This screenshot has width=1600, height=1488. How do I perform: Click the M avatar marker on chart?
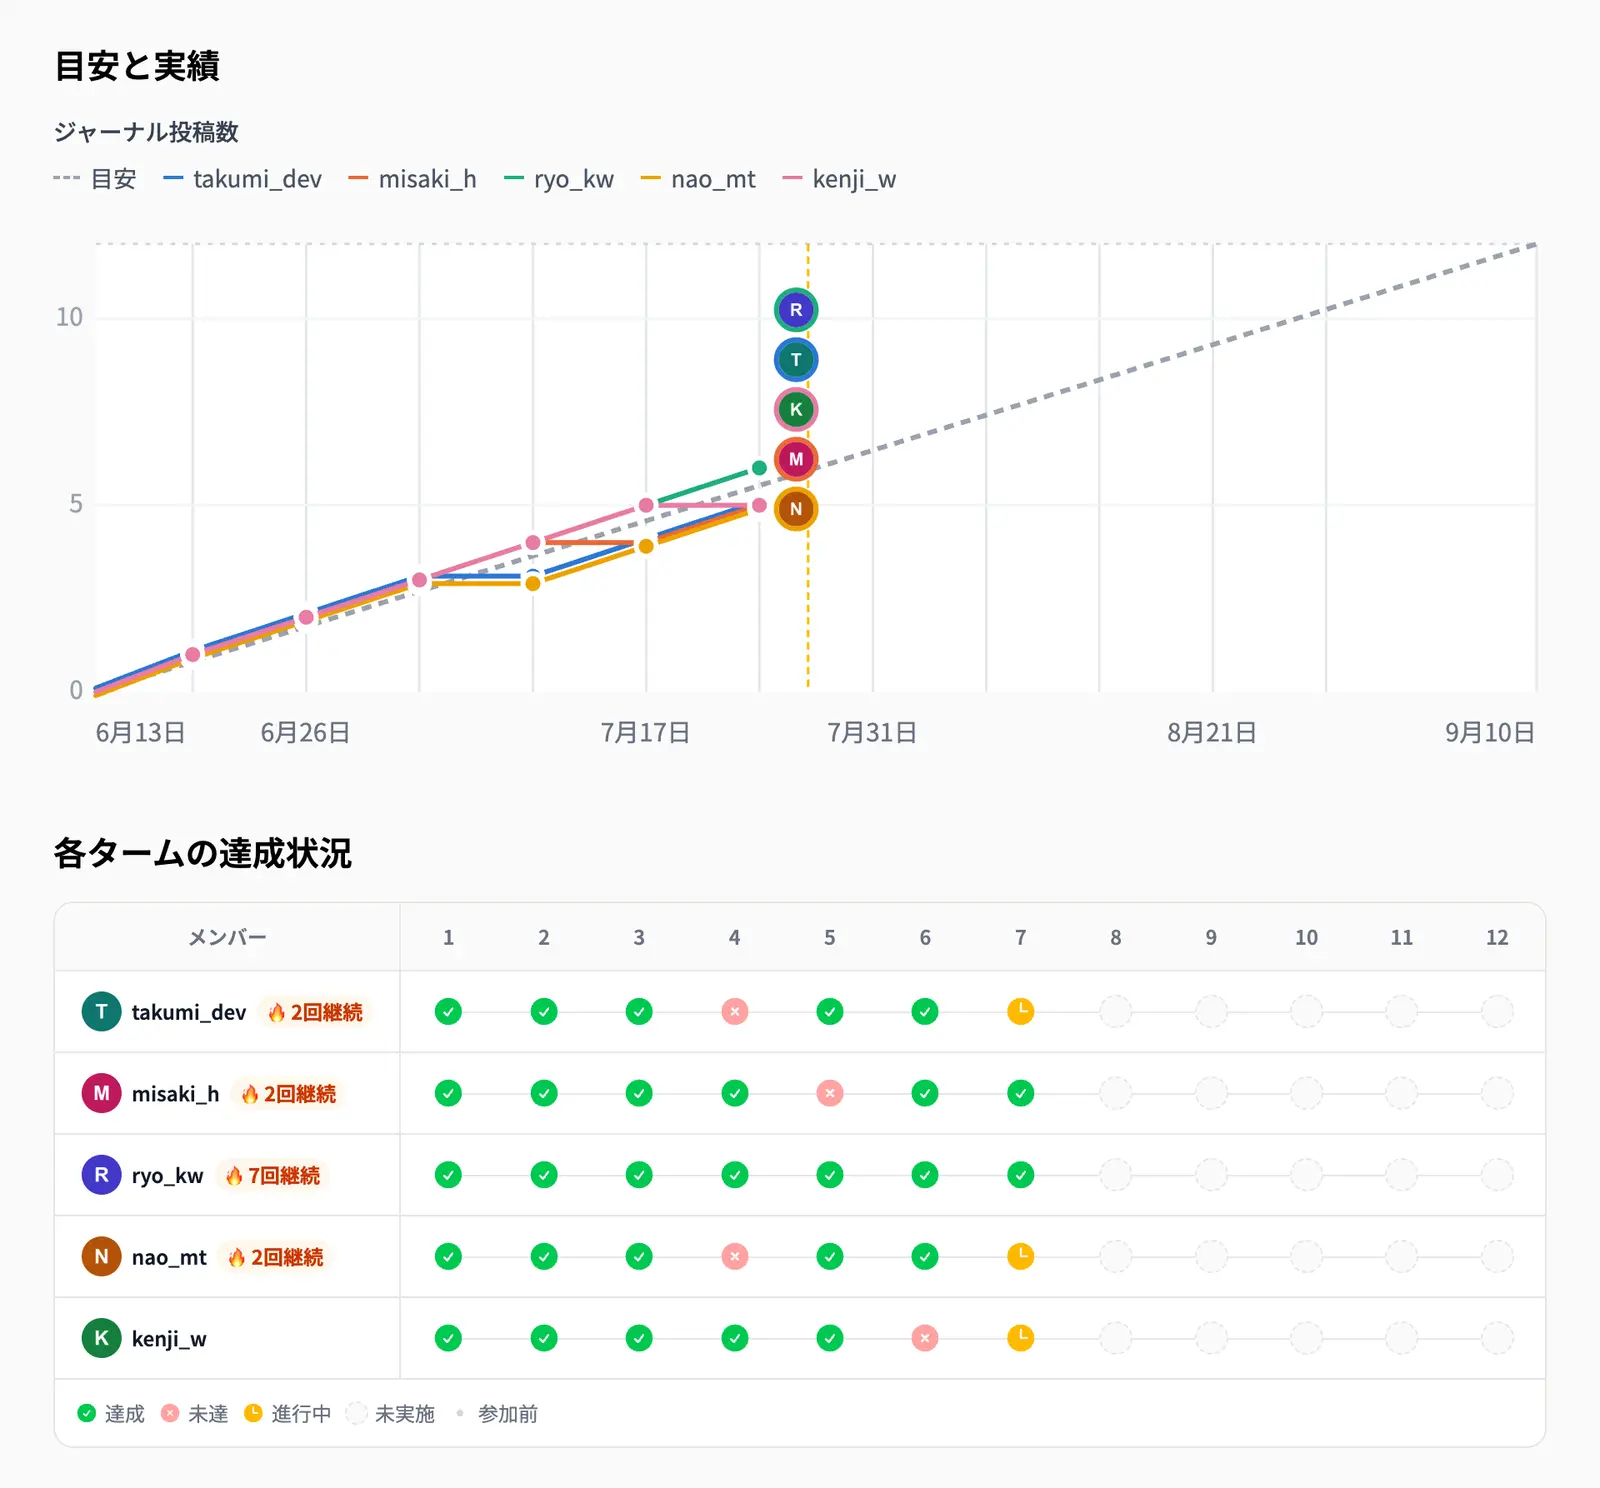(x=796, y=459)
